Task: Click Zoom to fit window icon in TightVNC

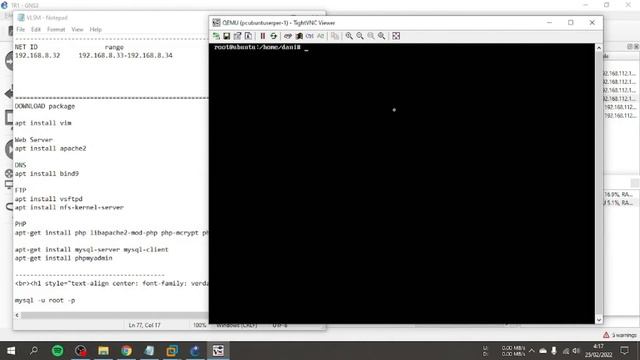Action: 381,36
